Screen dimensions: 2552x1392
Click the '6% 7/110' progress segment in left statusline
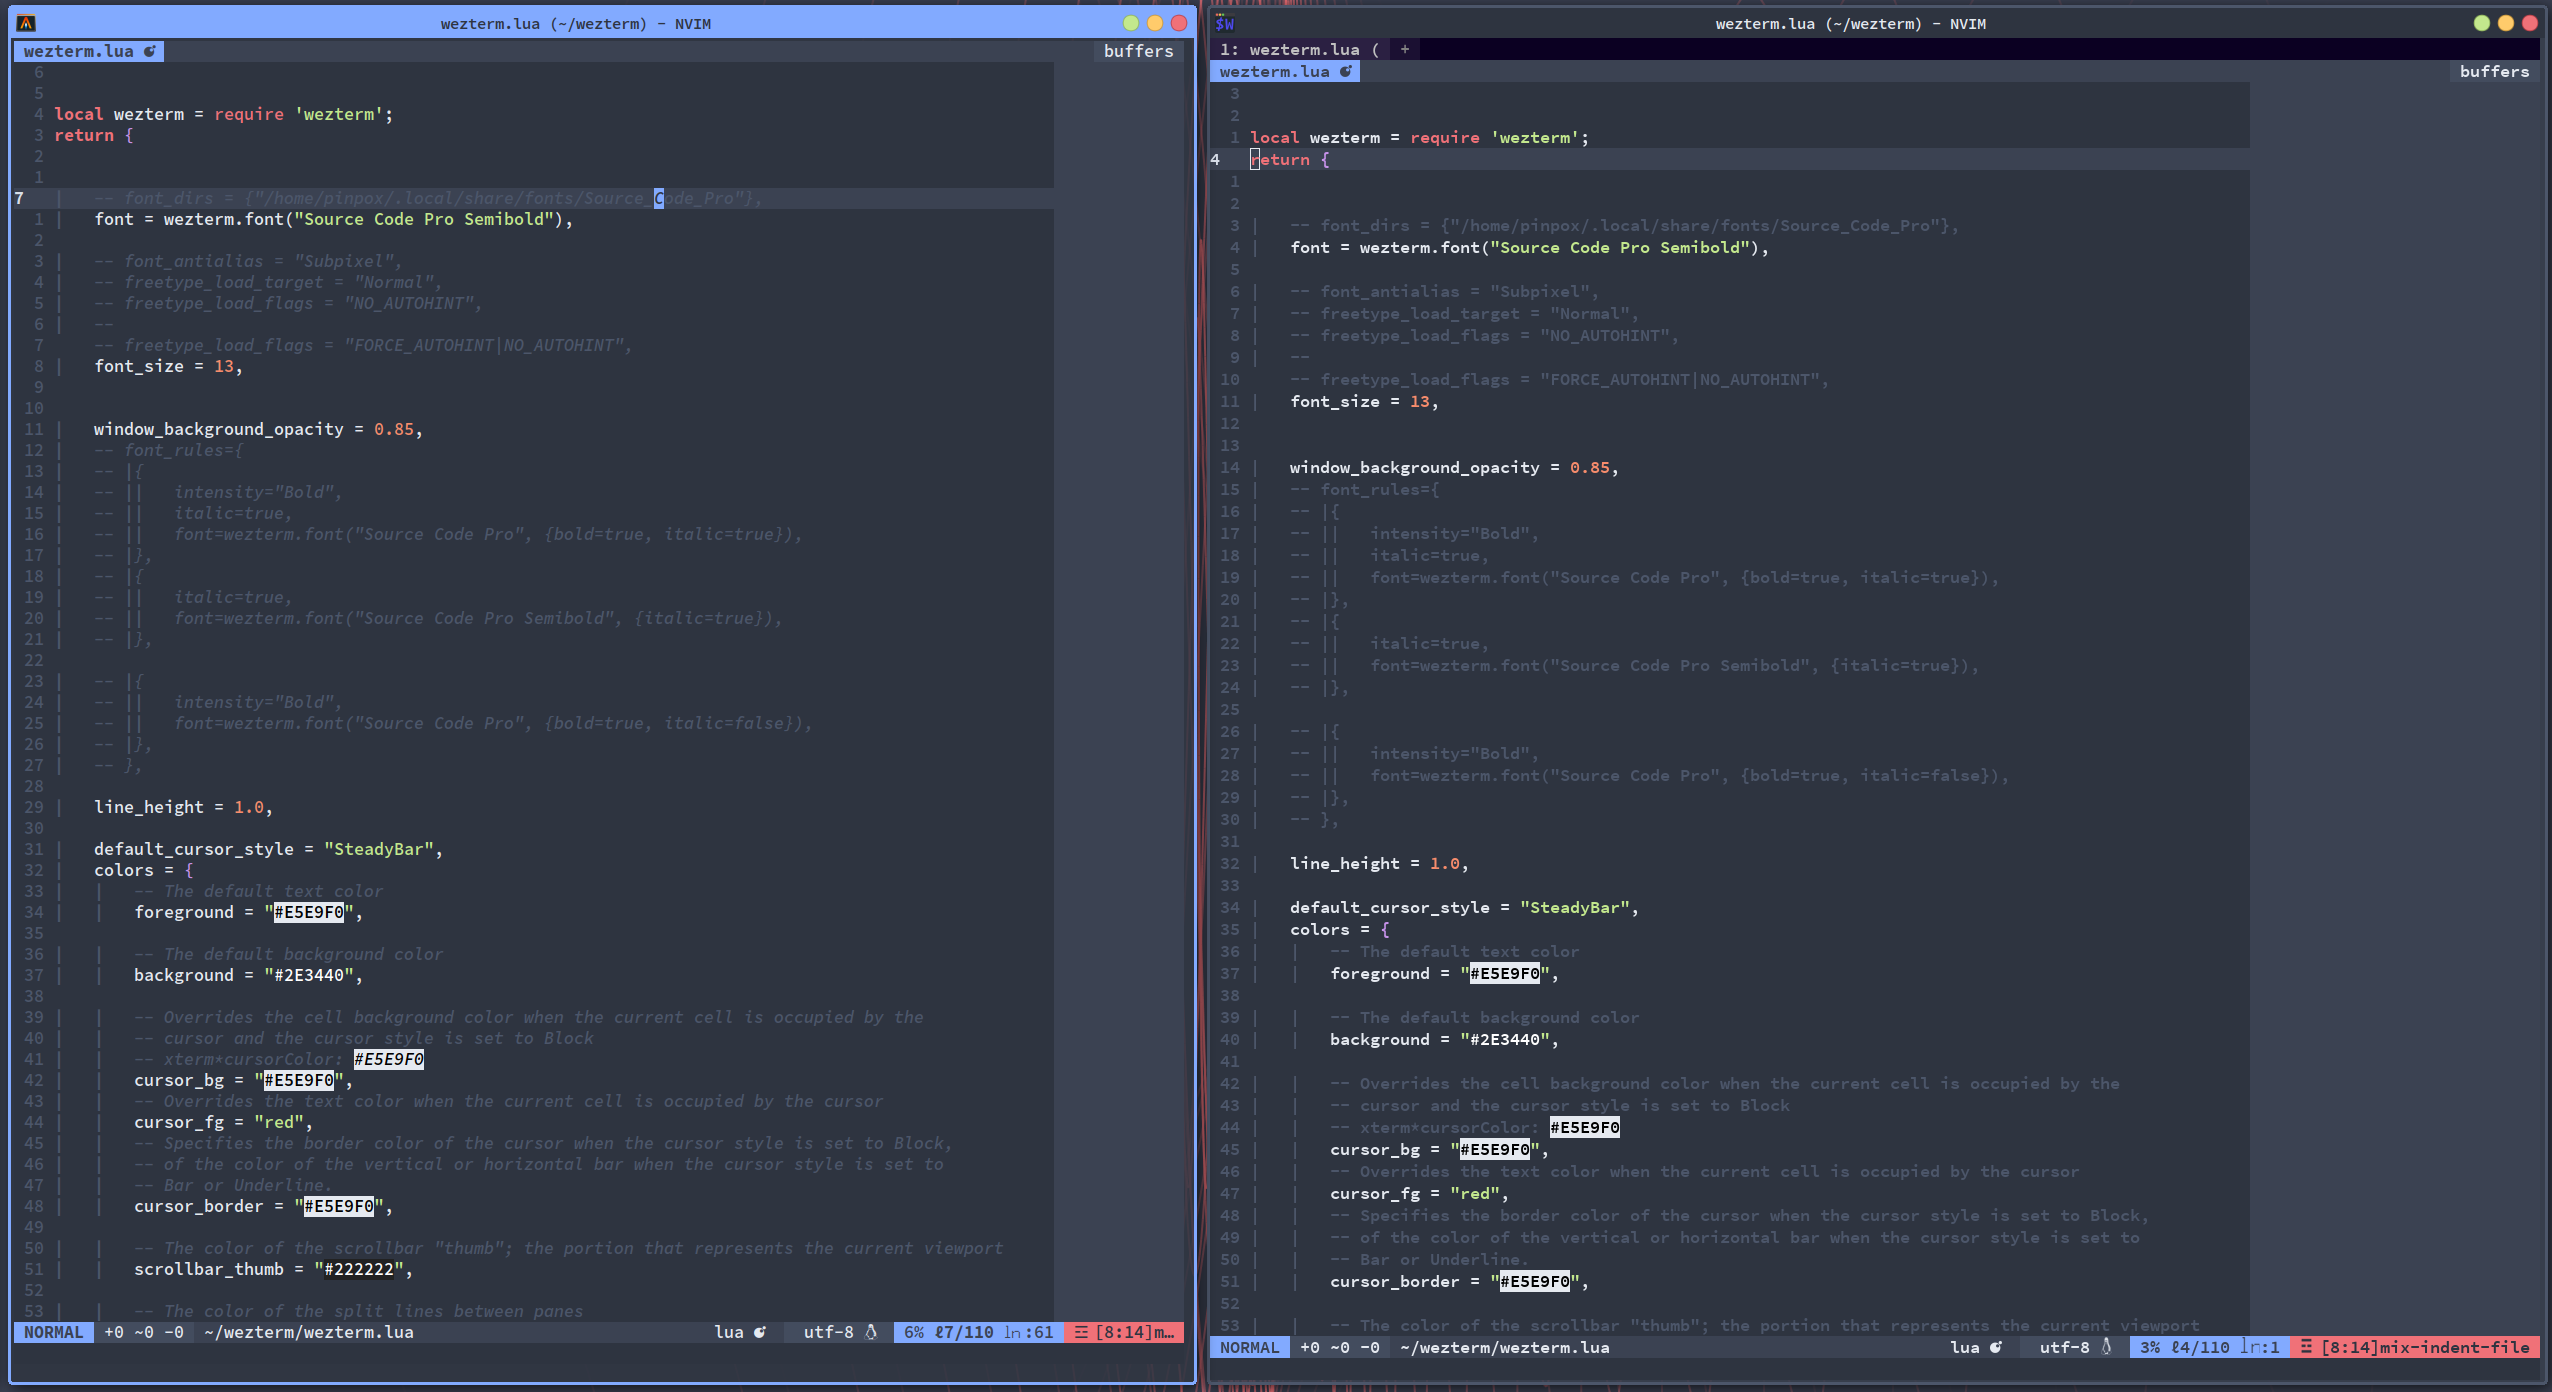click(x=947, y=1332)
